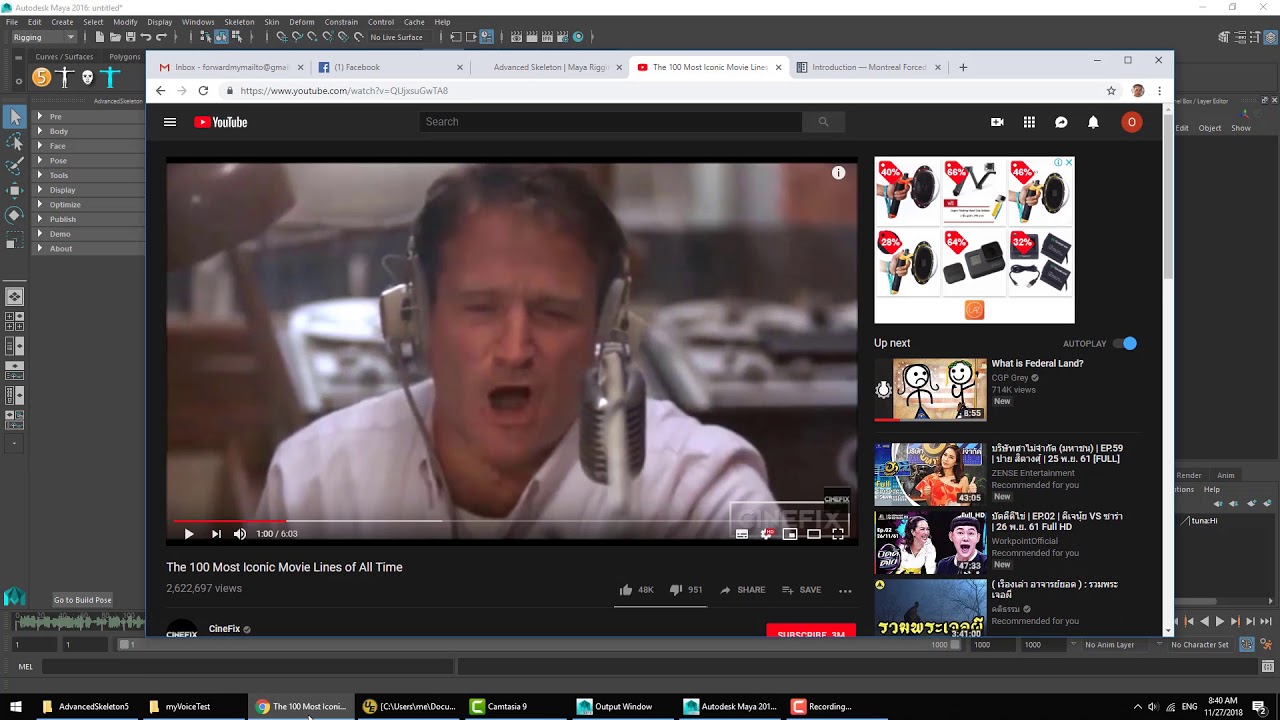Open a new Chrome tab

[x=963, y=68]
